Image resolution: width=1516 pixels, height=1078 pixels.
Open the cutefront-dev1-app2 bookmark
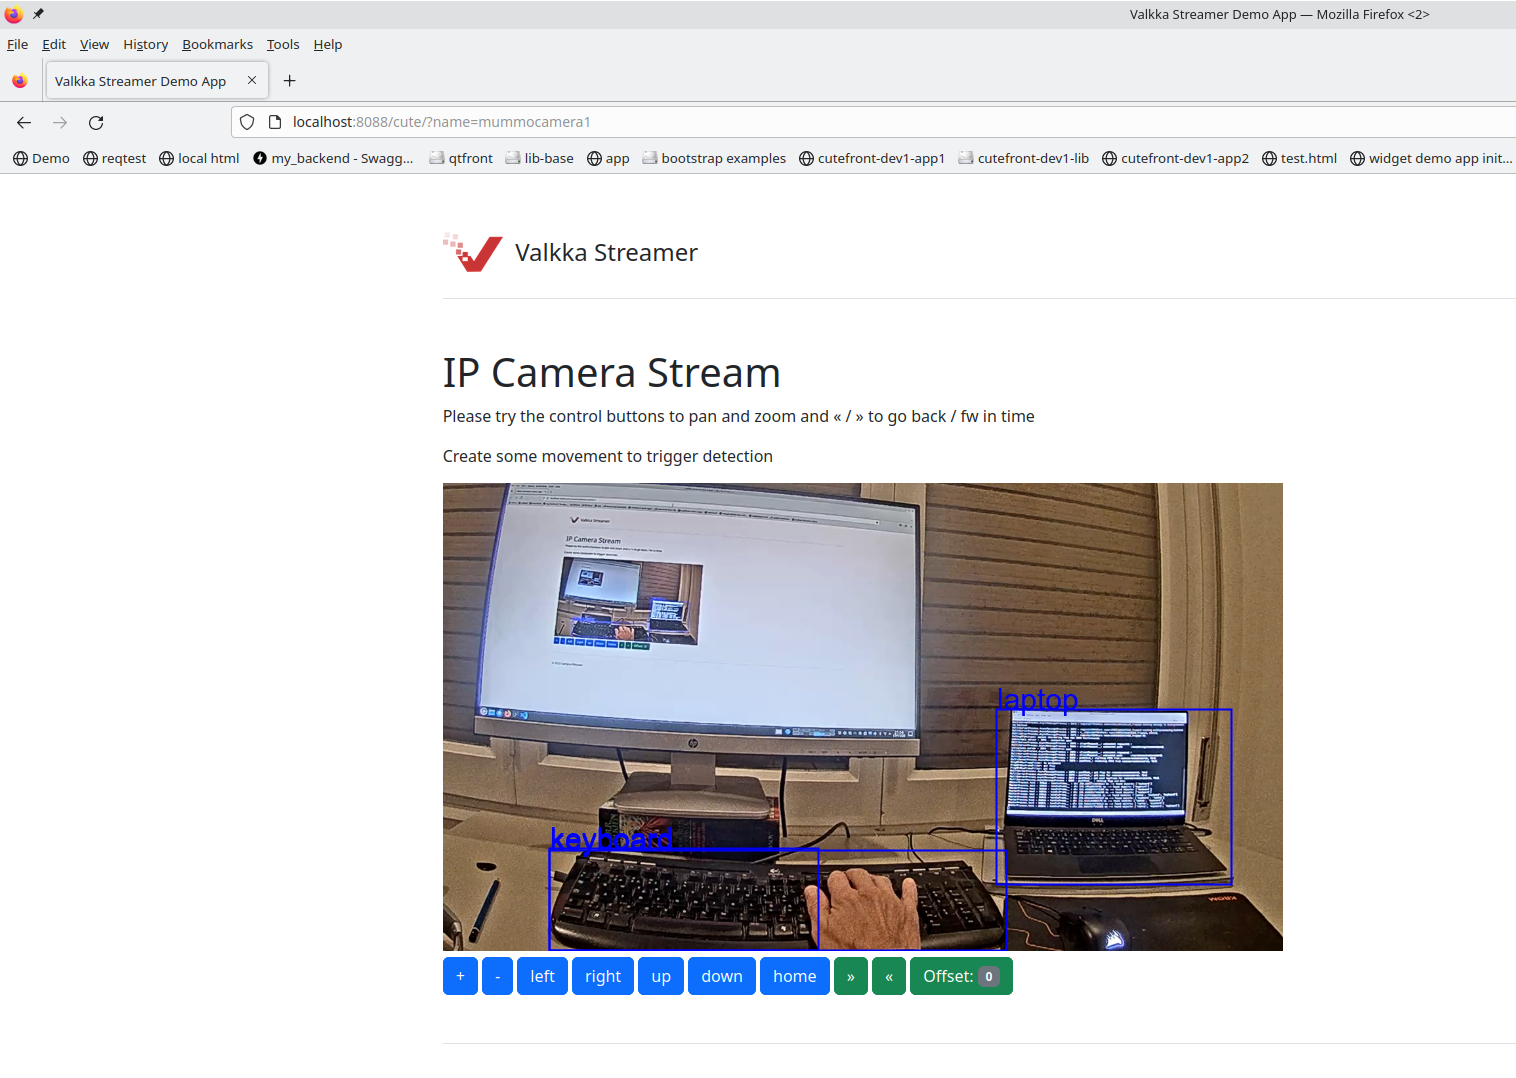click(1175, 158)
